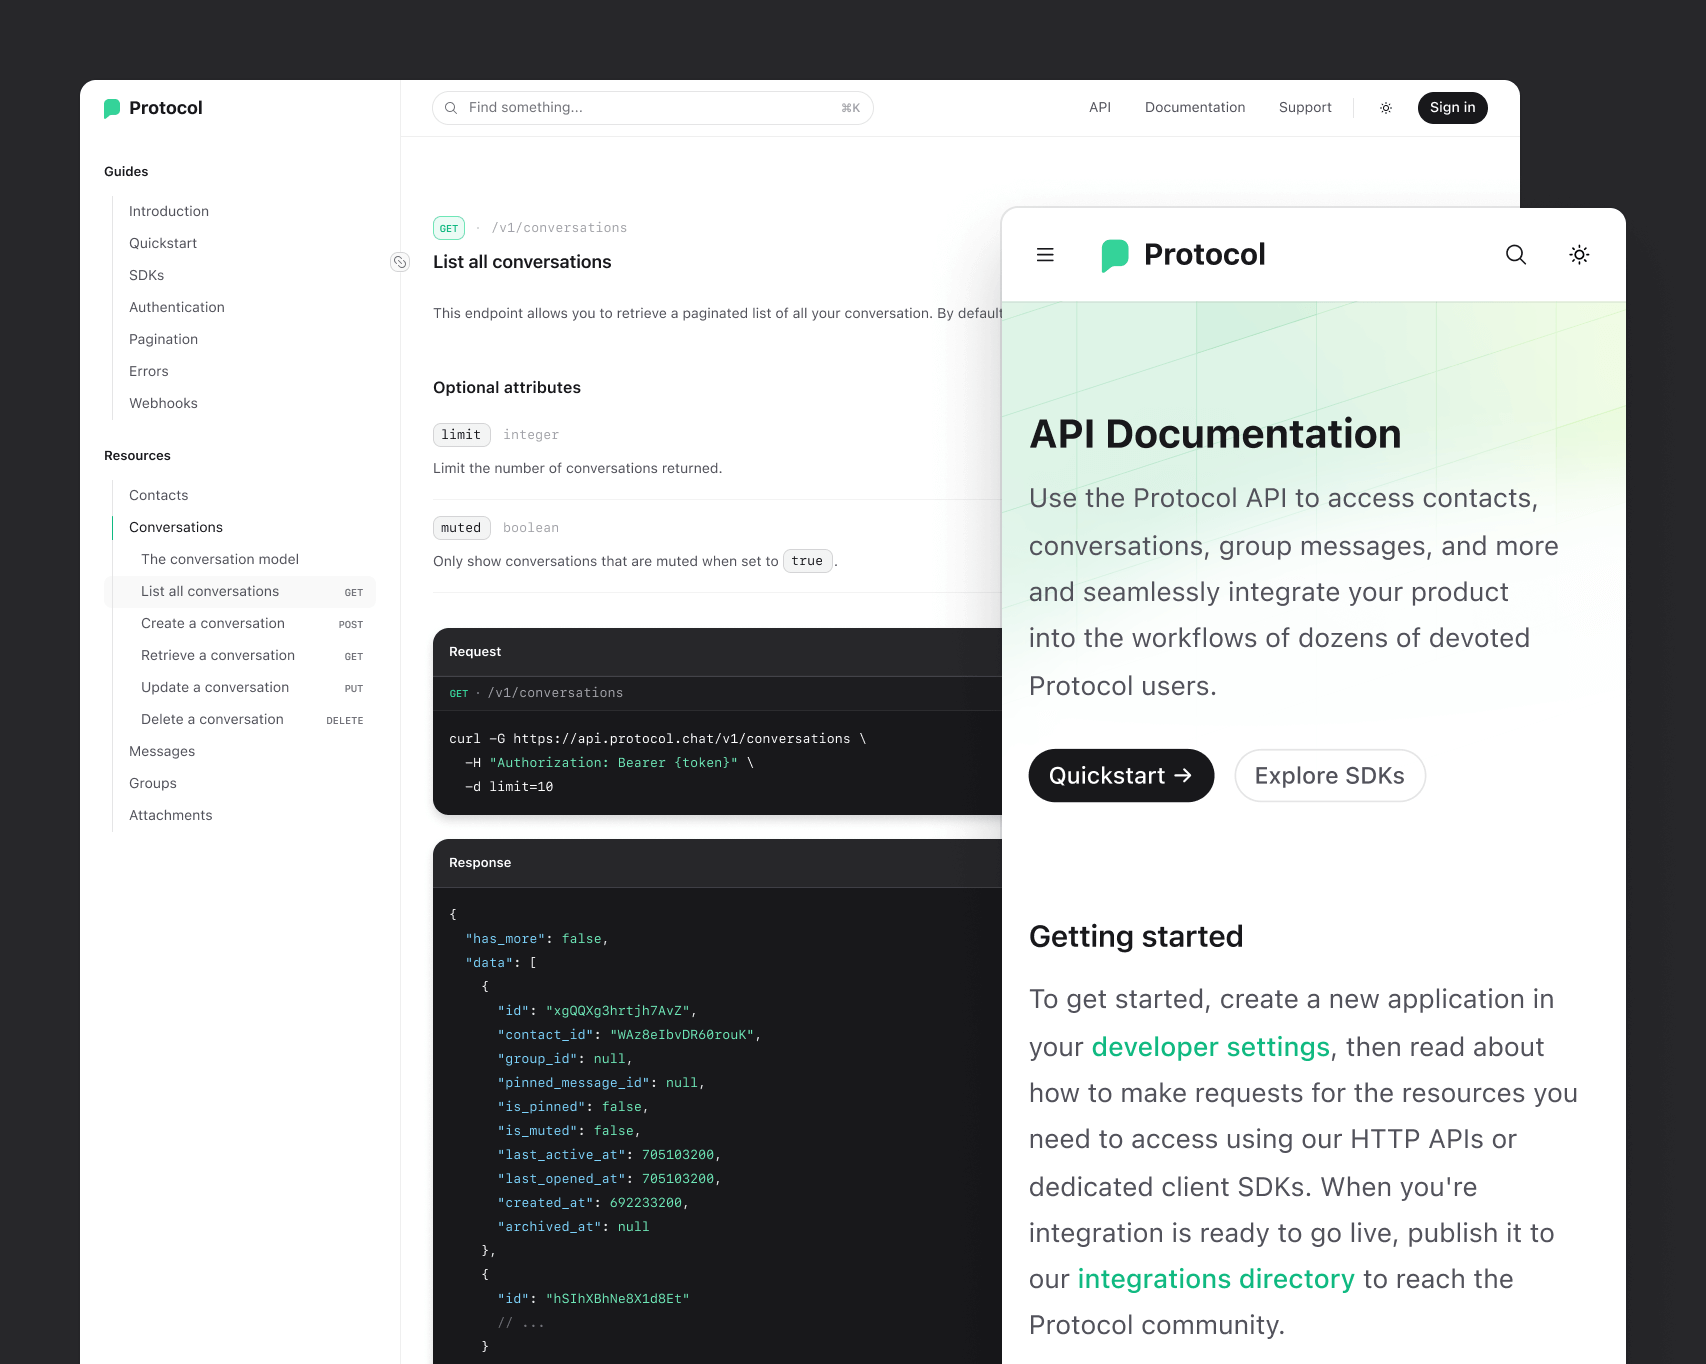
Task: Expand the Groups resource section
Action: (153, 783)
